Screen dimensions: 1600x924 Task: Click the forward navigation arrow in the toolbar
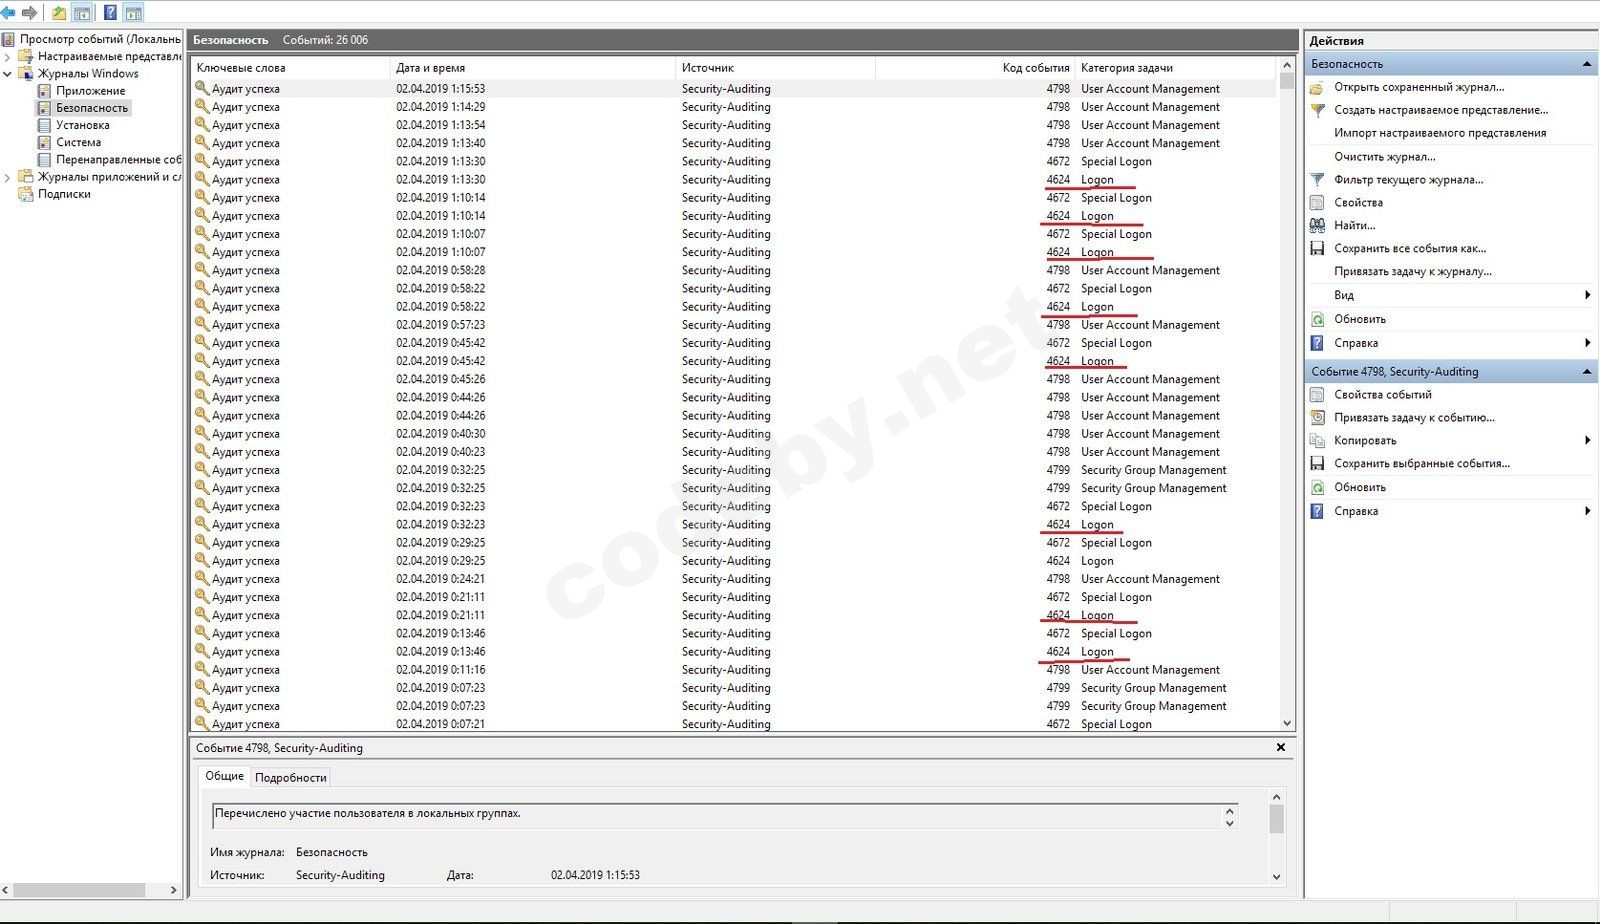pyautogui.click(x=29, y=13)
